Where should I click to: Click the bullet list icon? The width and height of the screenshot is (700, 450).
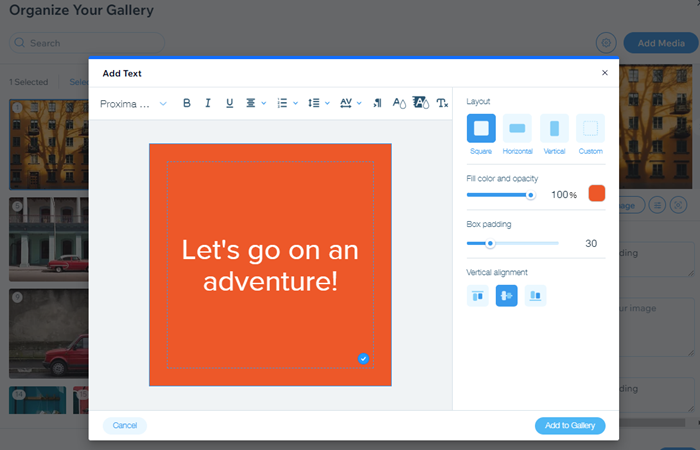coord(282,103)
